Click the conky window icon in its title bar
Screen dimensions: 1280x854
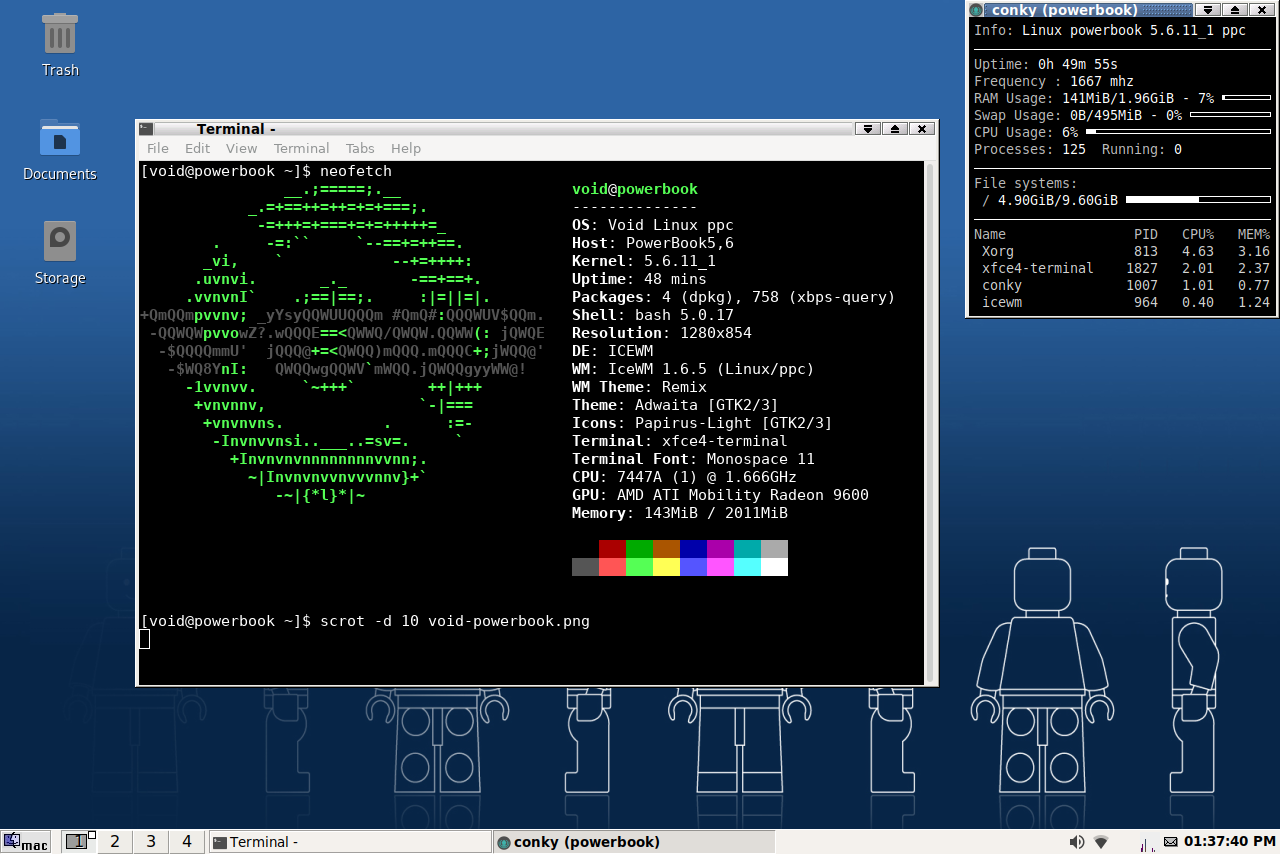(x=977, y=10)
